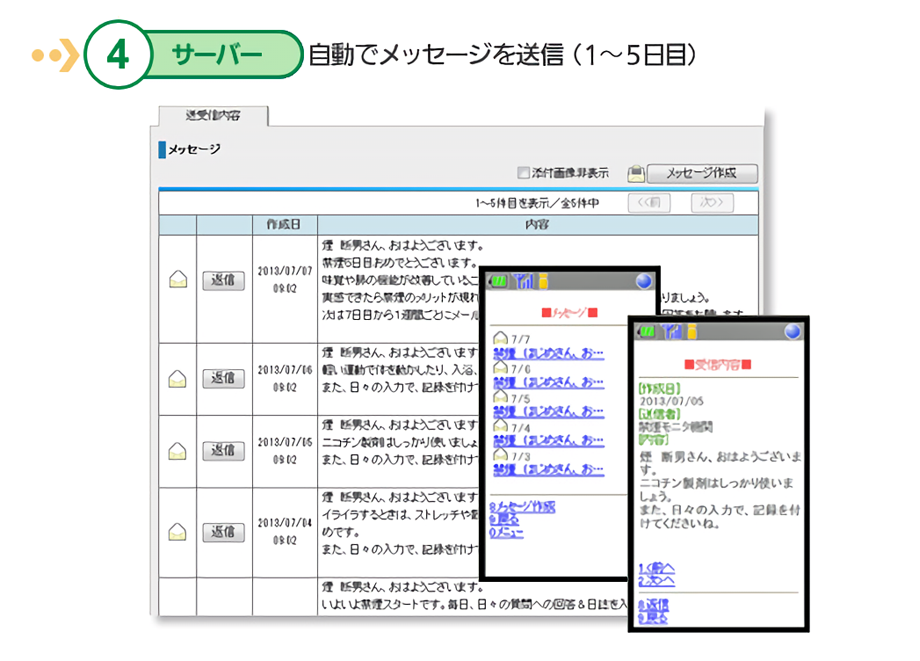Screen dimensions: 920x661
Task: Tap the 返信 link on right phone
Action: (x=654, y=605)
